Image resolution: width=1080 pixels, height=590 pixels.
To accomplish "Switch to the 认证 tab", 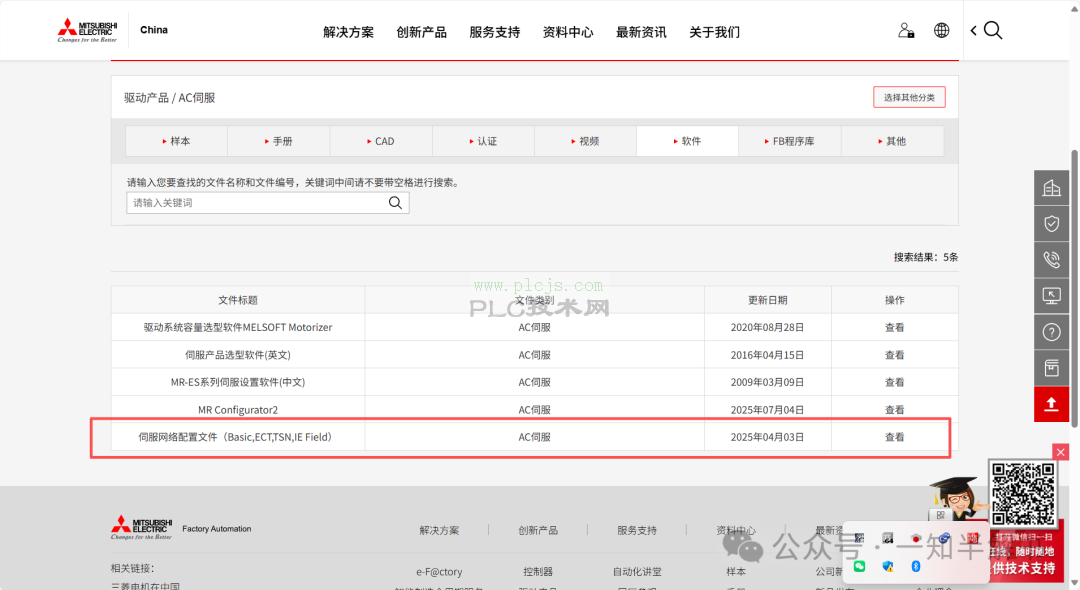I will tap(484, 141).
